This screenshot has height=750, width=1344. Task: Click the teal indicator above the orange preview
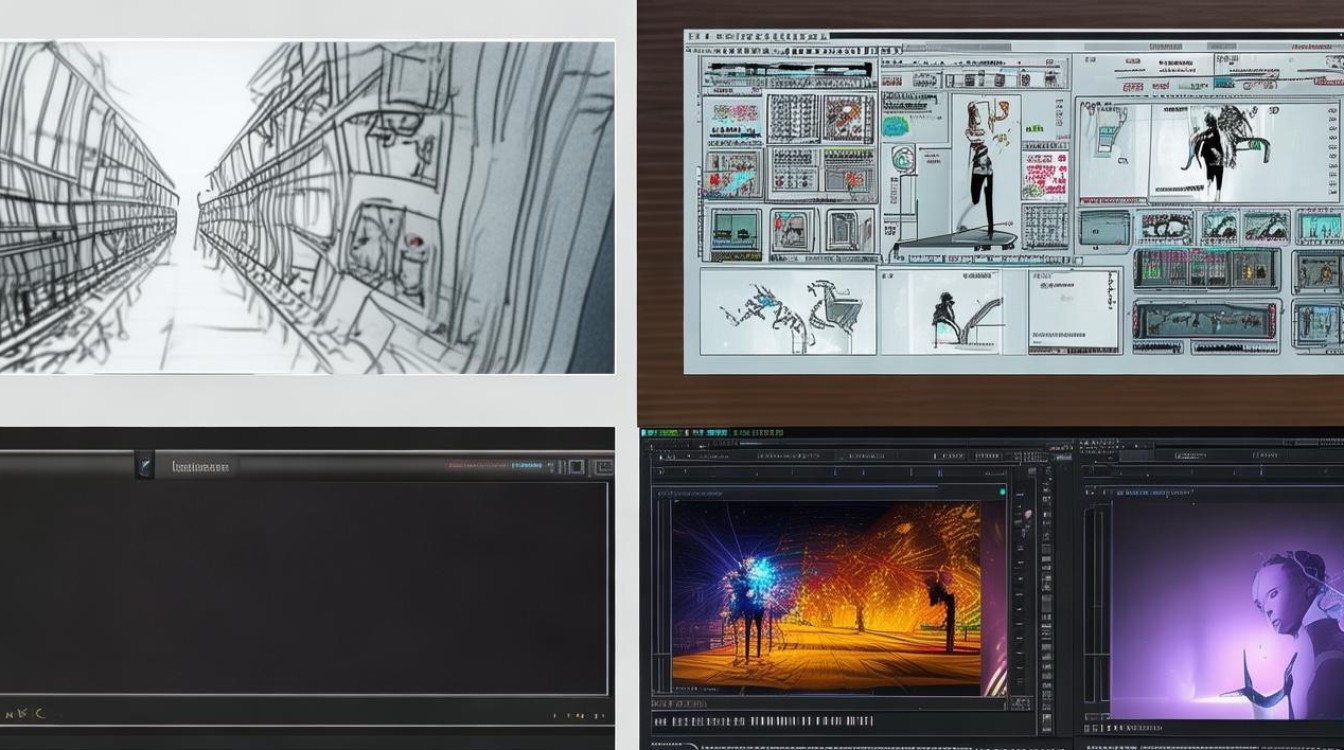(x=1002, y=492)
